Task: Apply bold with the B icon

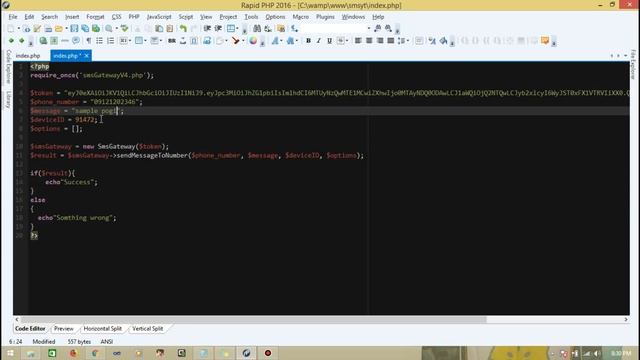Action: coord(308,41)
